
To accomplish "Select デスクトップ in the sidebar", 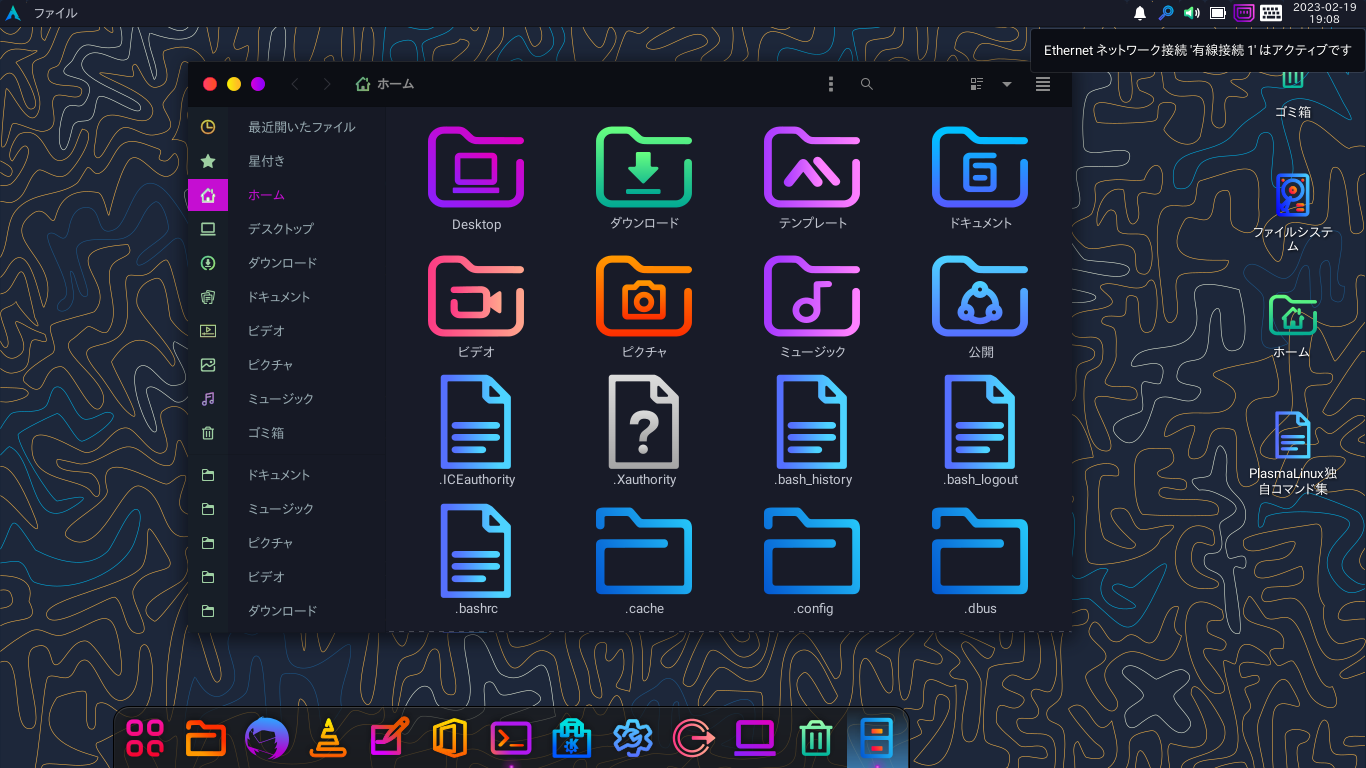I will [x=281, y=229].
